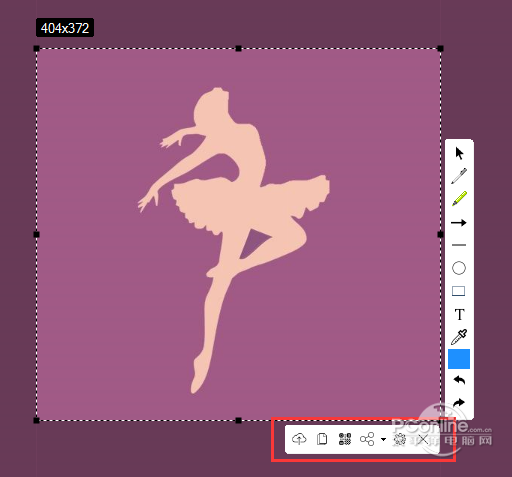Image resolution: width=512 pixels, height=477 pixels.
Task: Copy screenshot to clipboard
Action: click(x=322, y=439)
